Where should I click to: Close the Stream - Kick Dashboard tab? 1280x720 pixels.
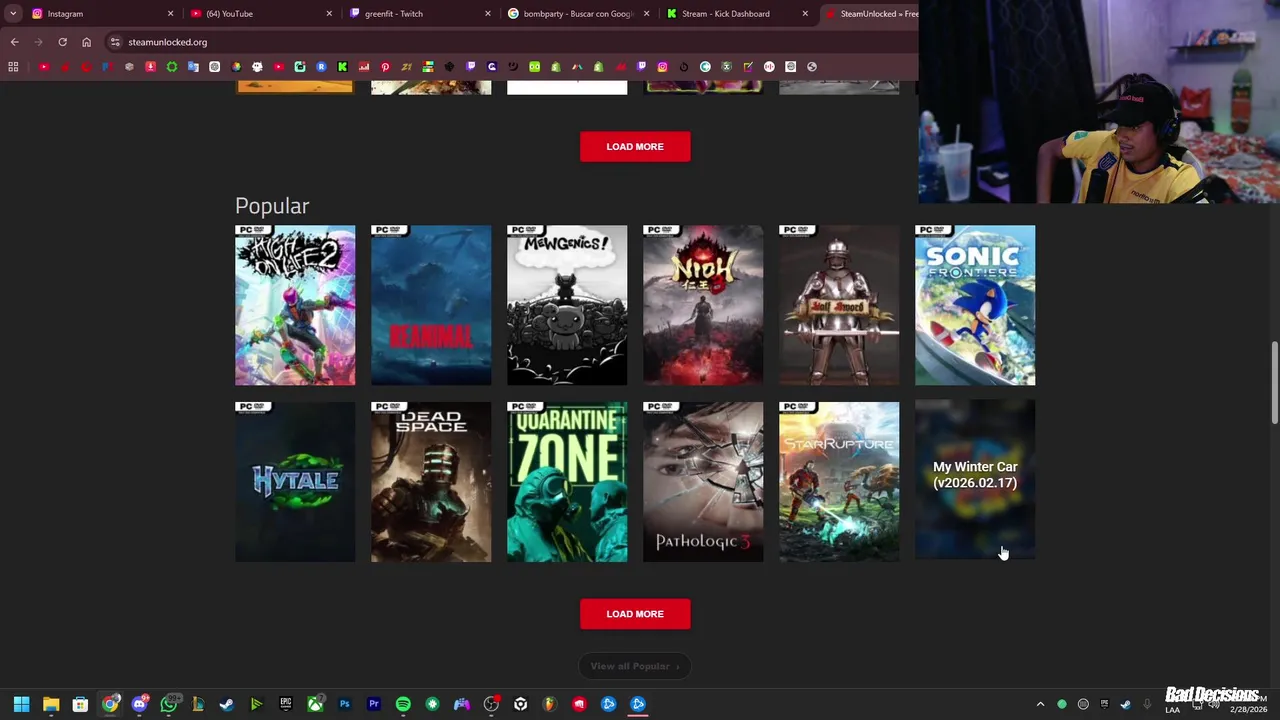[x=805, y=14]
